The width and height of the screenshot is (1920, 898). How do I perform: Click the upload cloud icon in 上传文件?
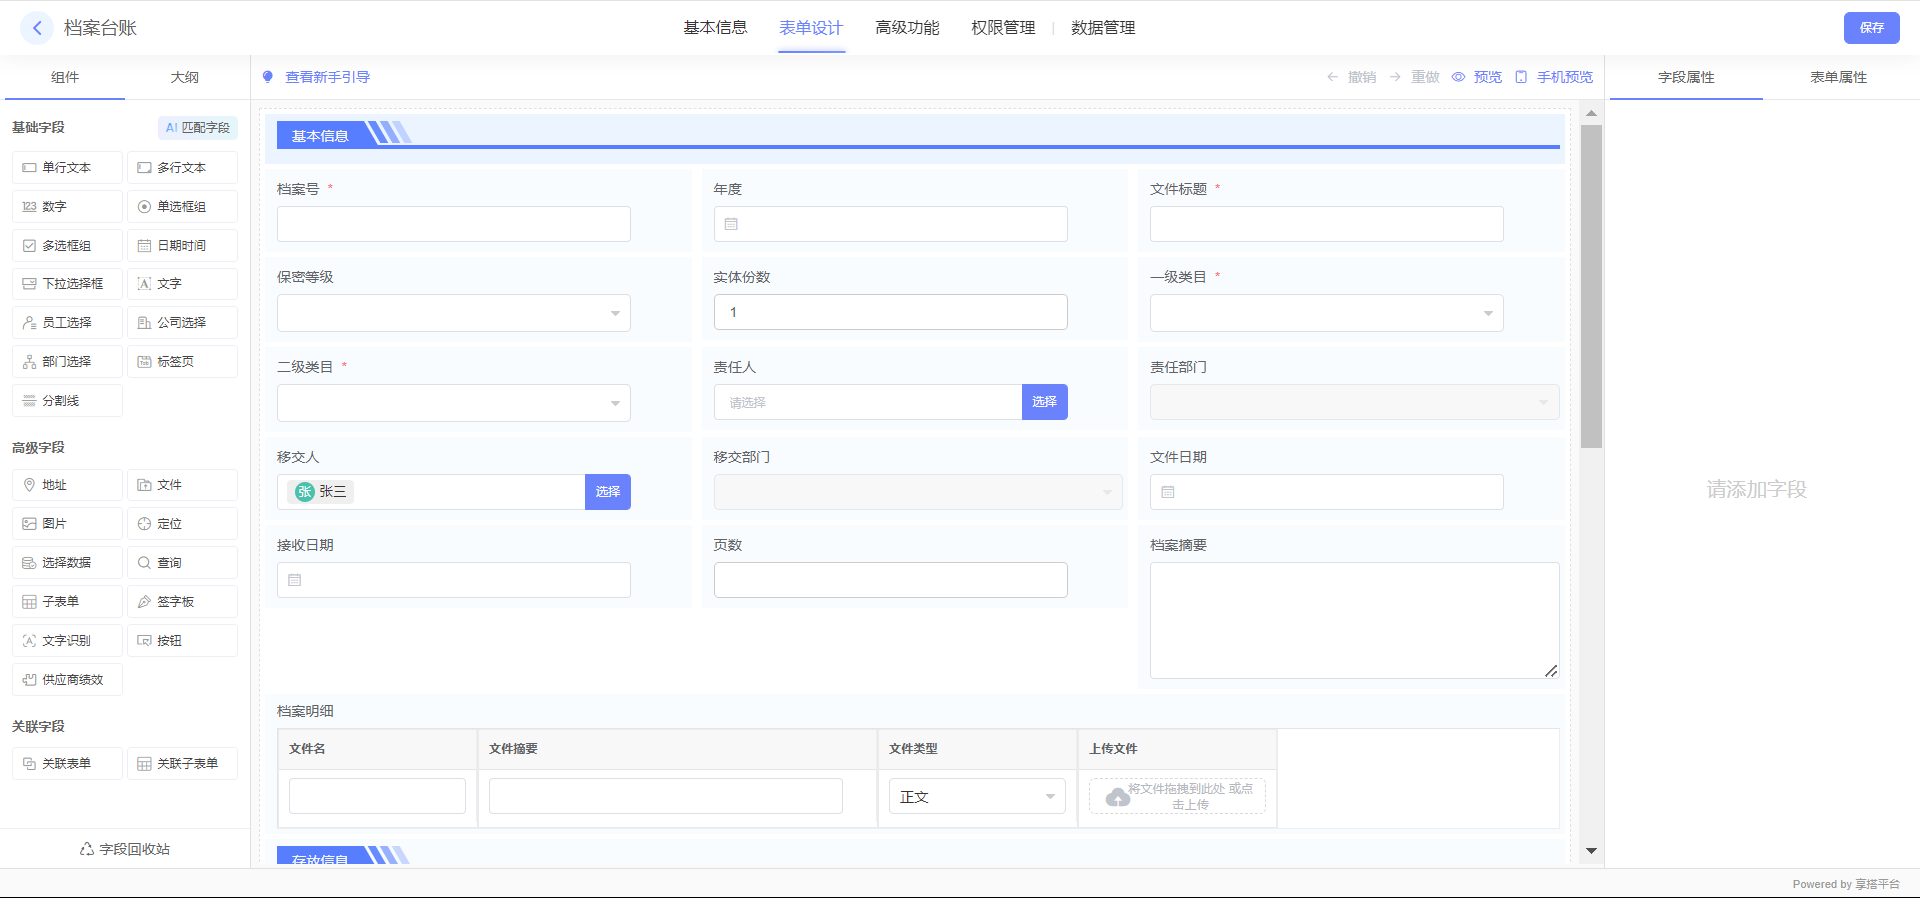[1117, 797]
